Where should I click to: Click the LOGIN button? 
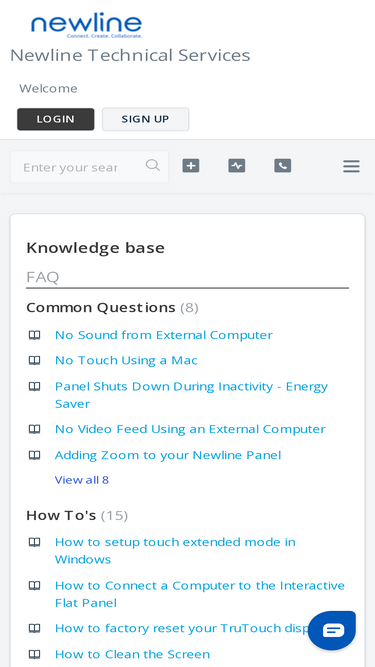tap(56, 119)
